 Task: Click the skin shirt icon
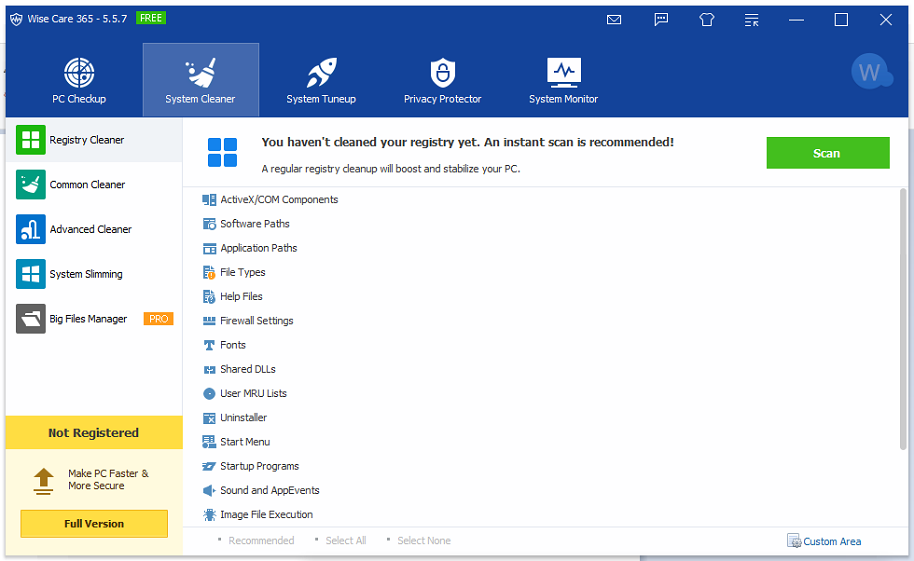[x=706, y=20]
